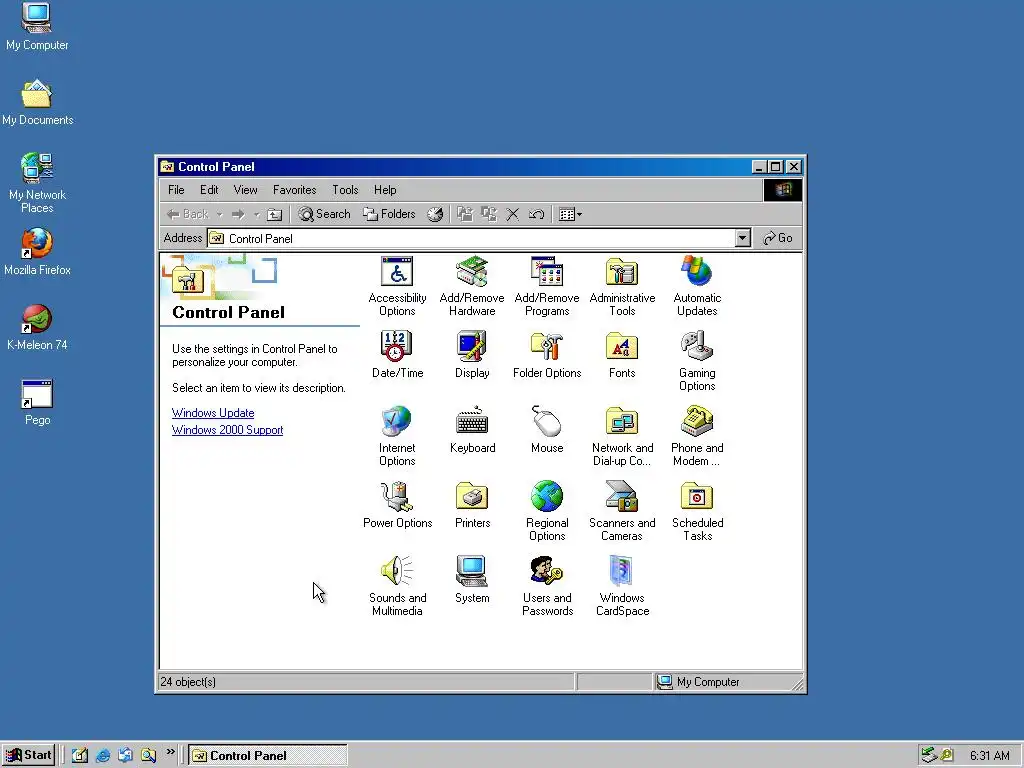Viewport: 1024px width, 768px height.
Task: Open Add/Remove Hardware
Action: pyautogui.click(x=472, y=285)
